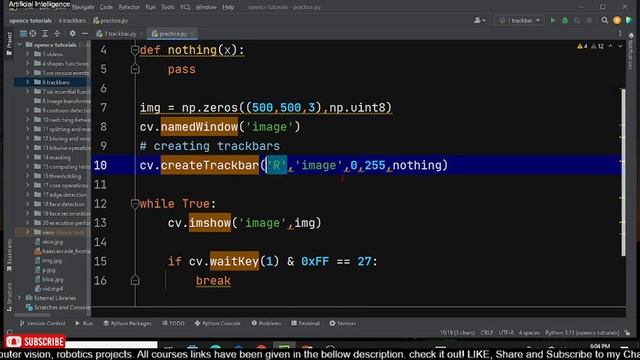Screen dimensions: 640x360
Task: Run the trackbar configuration with the green play icon
Action: tap(553, 20)
